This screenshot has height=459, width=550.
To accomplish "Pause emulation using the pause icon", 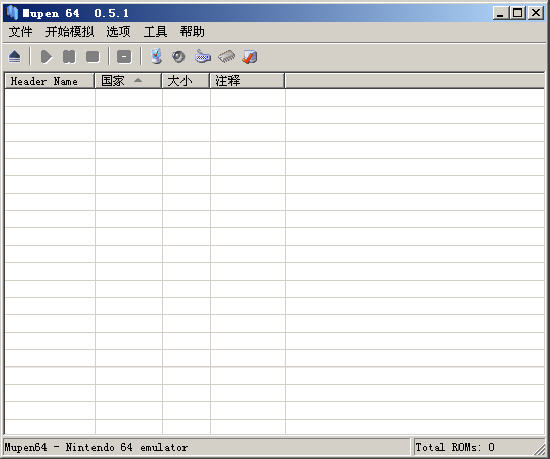I will coord(69,56).
